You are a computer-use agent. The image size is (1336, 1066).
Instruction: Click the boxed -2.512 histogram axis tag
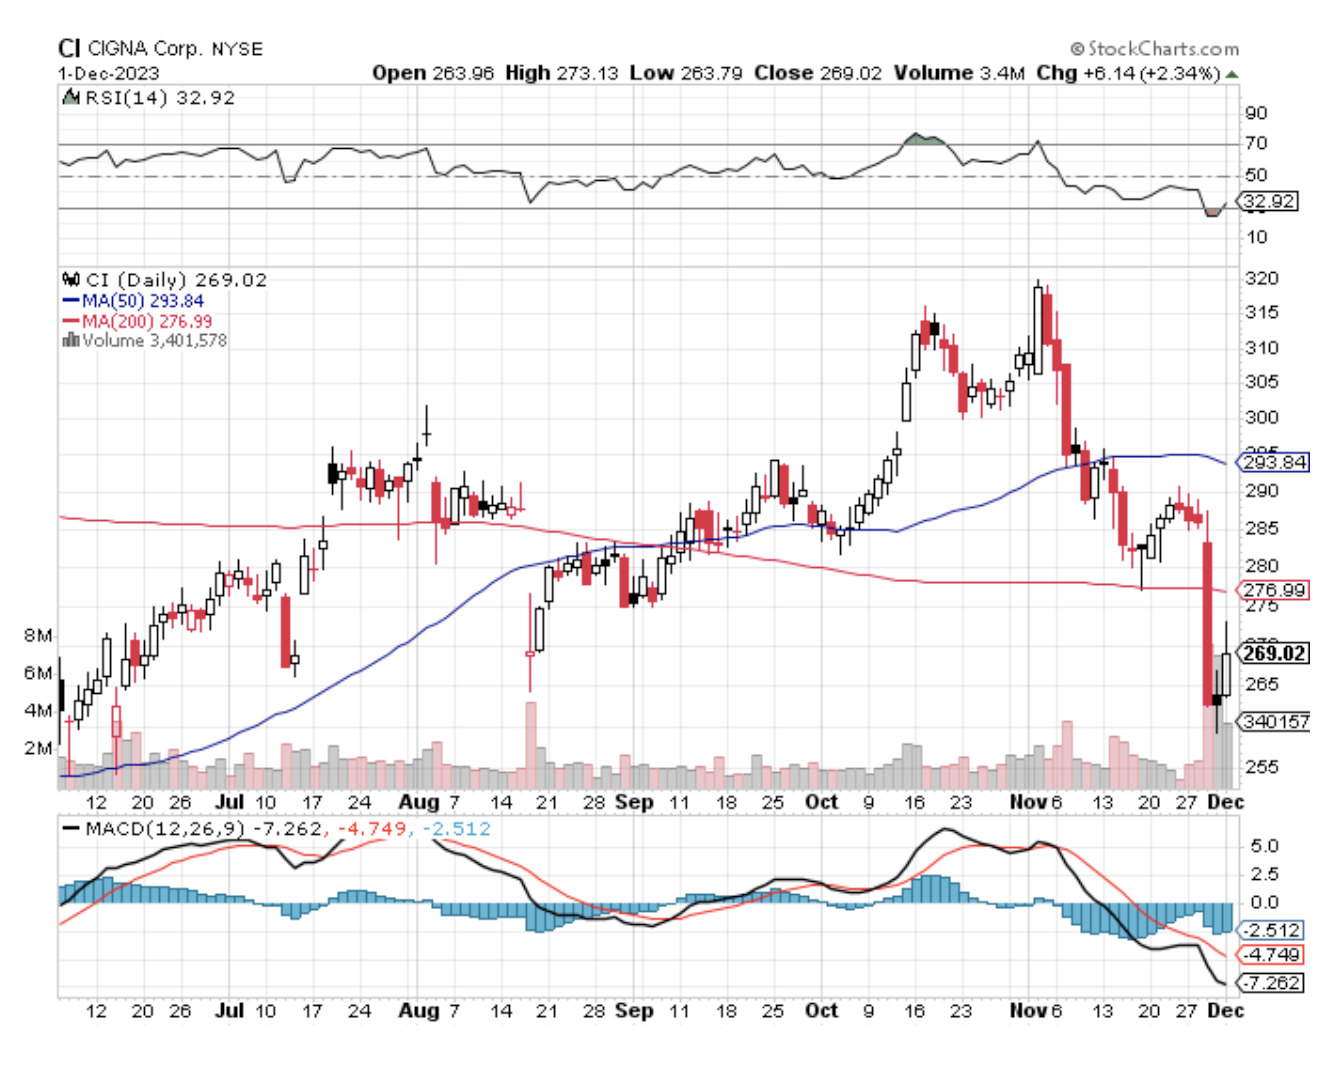coord(1273,929)
